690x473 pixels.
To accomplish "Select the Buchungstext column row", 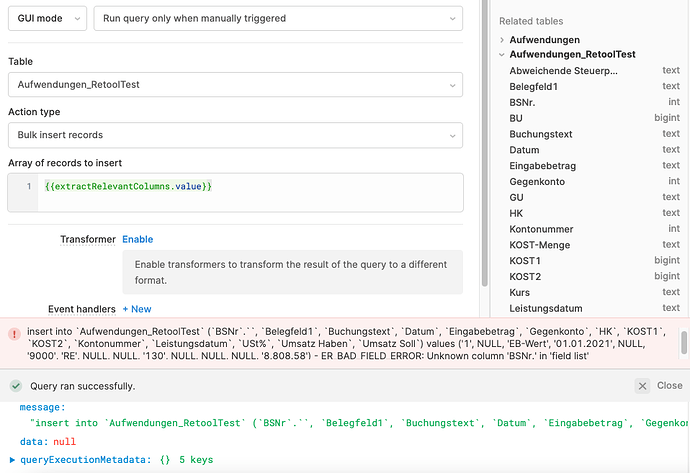I will coord(594,134).
